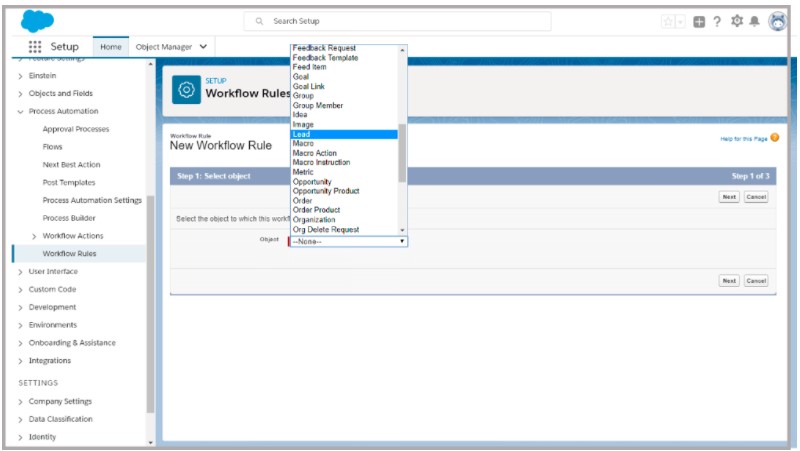Open the help question mark icon

[717, 21]
